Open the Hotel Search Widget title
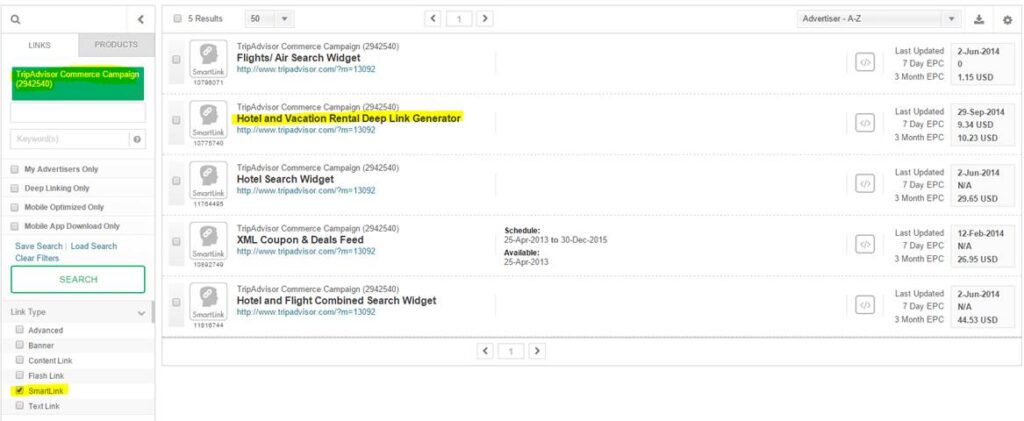The height and width of the screenshot is (421, 1024). [285, 179]
